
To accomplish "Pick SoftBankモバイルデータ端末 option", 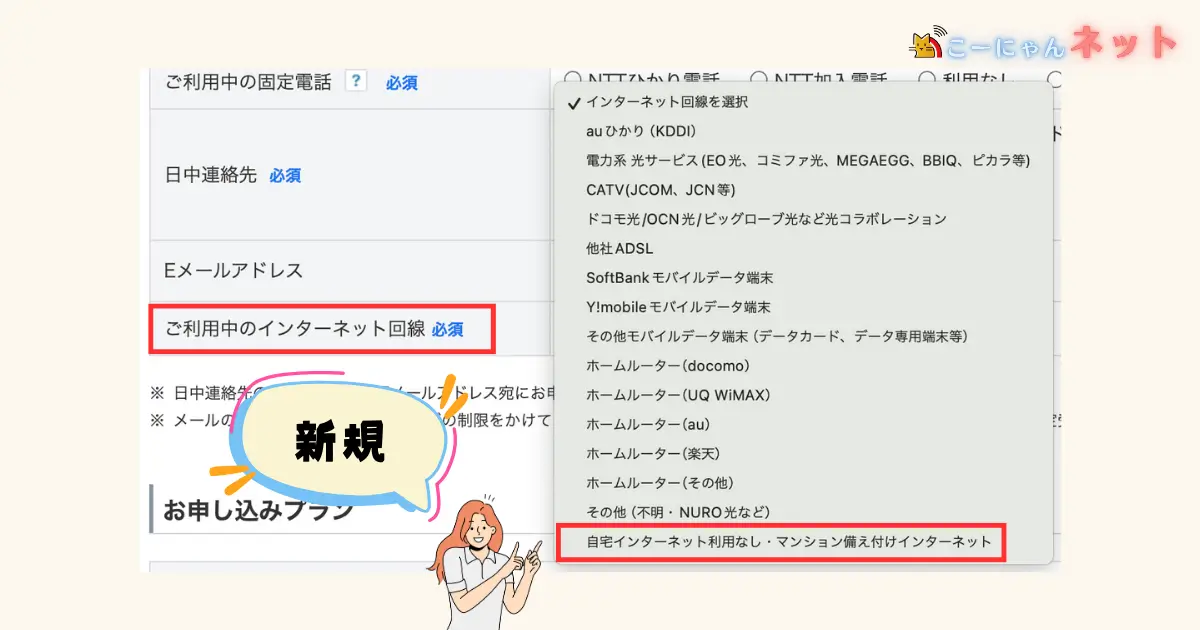I will [803, 277].
